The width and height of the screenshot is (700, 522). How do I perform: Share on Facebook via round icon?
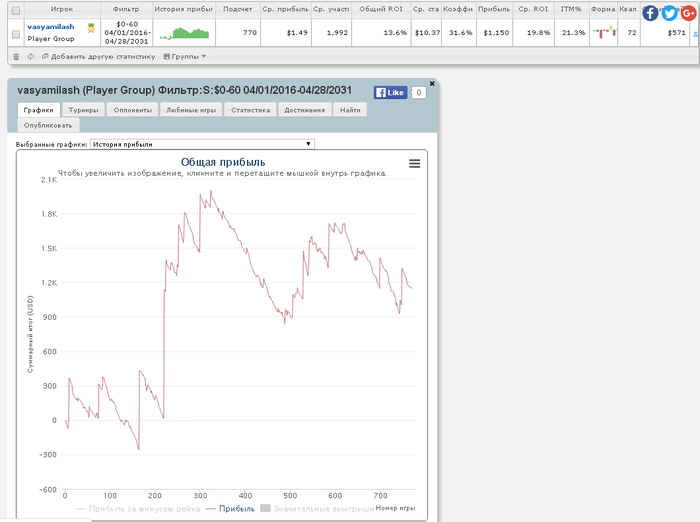point(650,13)
